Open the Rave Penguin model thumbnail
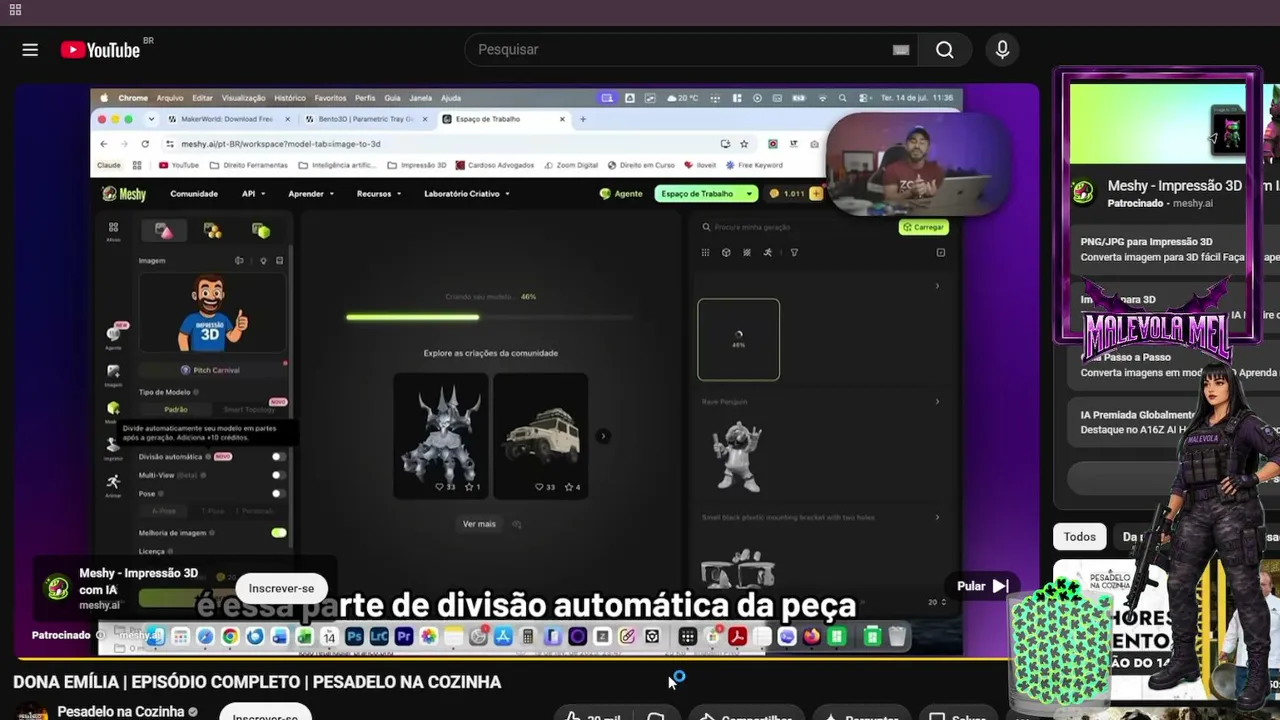The image size is (1280, 720). [x=738, y=457]
